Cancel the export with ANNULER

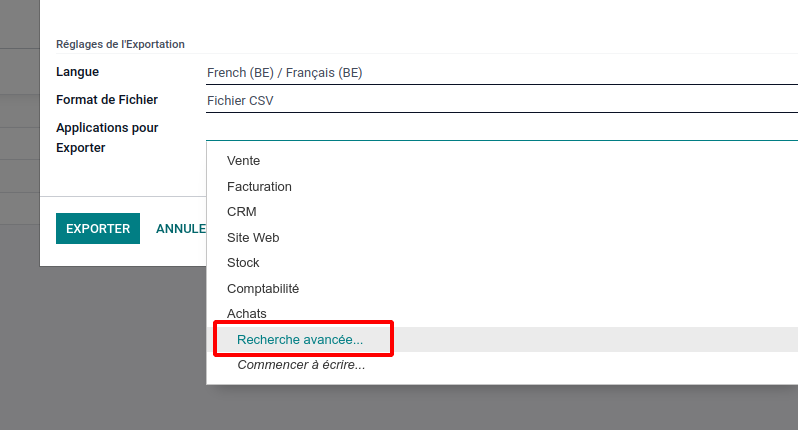coord(181,228)
